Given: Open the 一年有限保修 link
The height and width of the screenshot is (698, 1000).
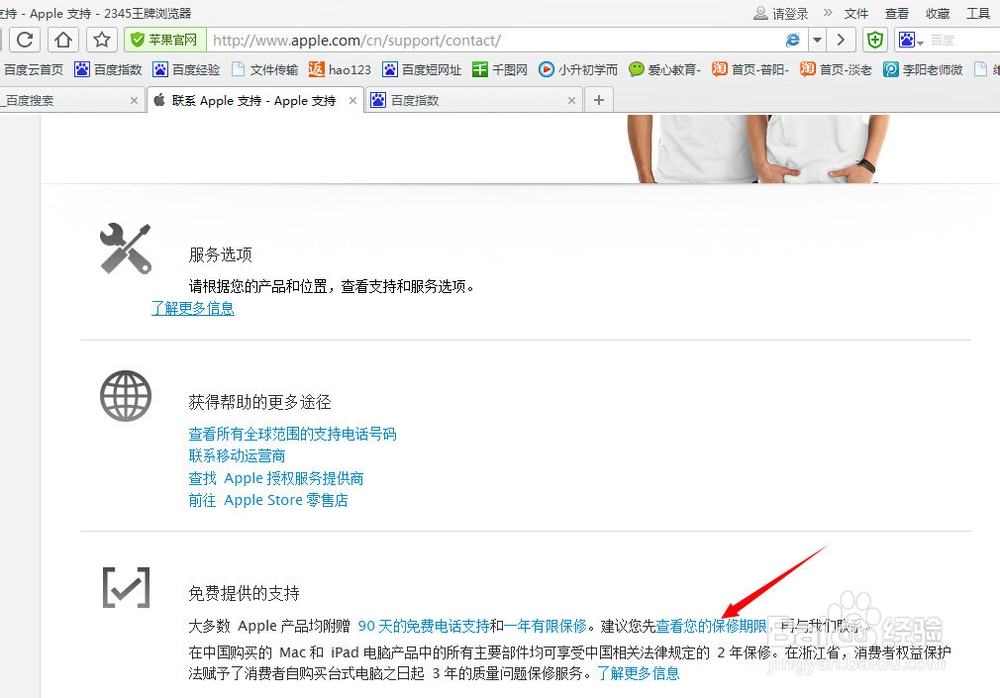Looking at the screenshot, I should (545, 626).
